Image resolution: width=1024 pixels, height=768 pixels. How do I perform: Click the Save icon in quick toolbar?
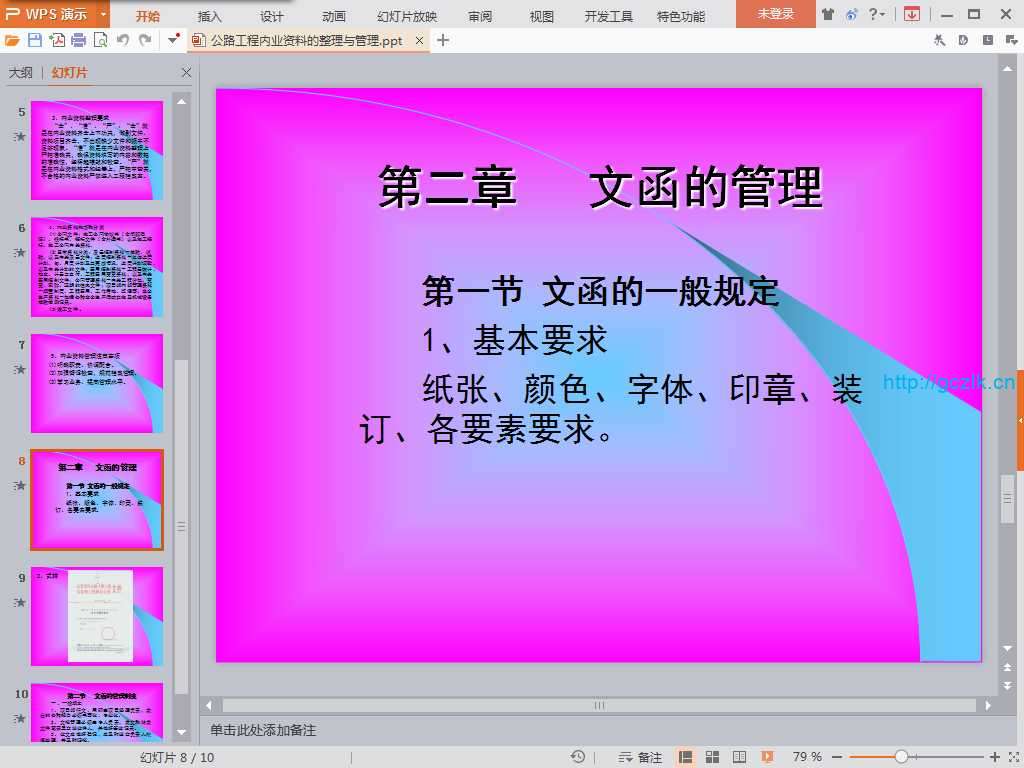pos(35,40)
